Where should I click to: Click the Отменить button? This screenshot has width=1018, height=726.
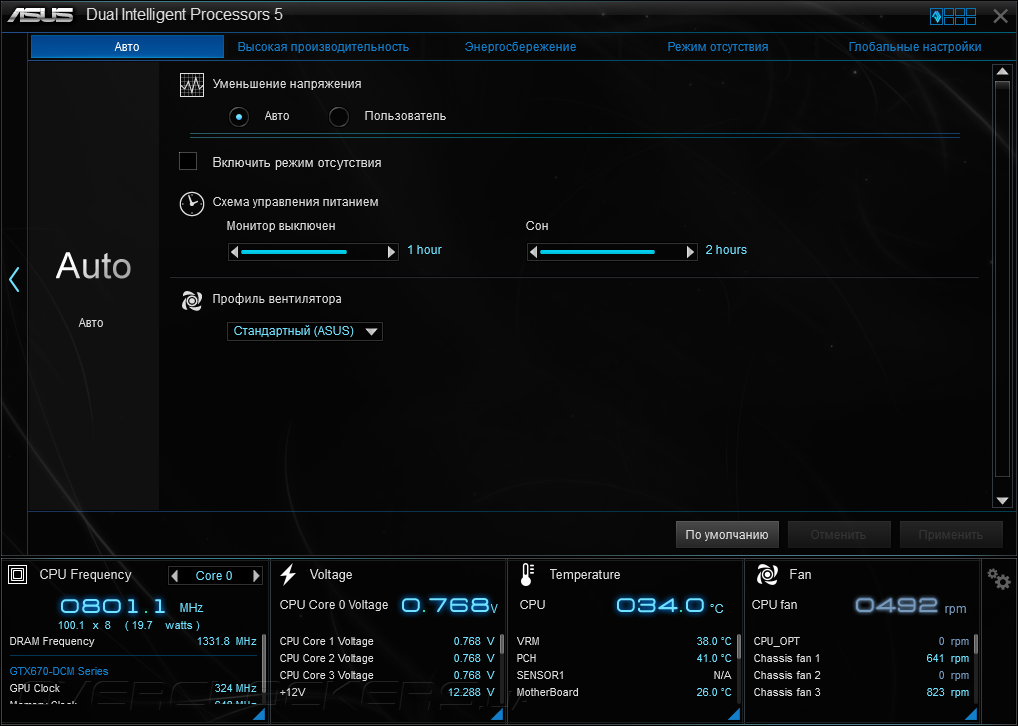(x=838, y=534)
